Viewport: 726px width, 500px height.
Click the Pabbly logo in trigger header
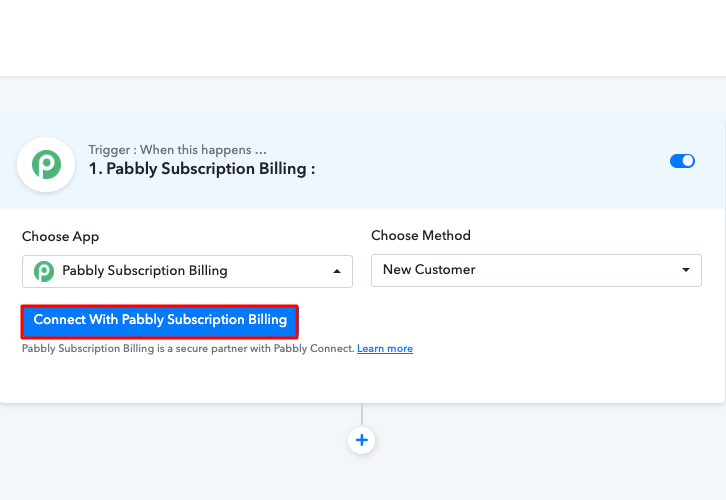[x=46, y=164]
